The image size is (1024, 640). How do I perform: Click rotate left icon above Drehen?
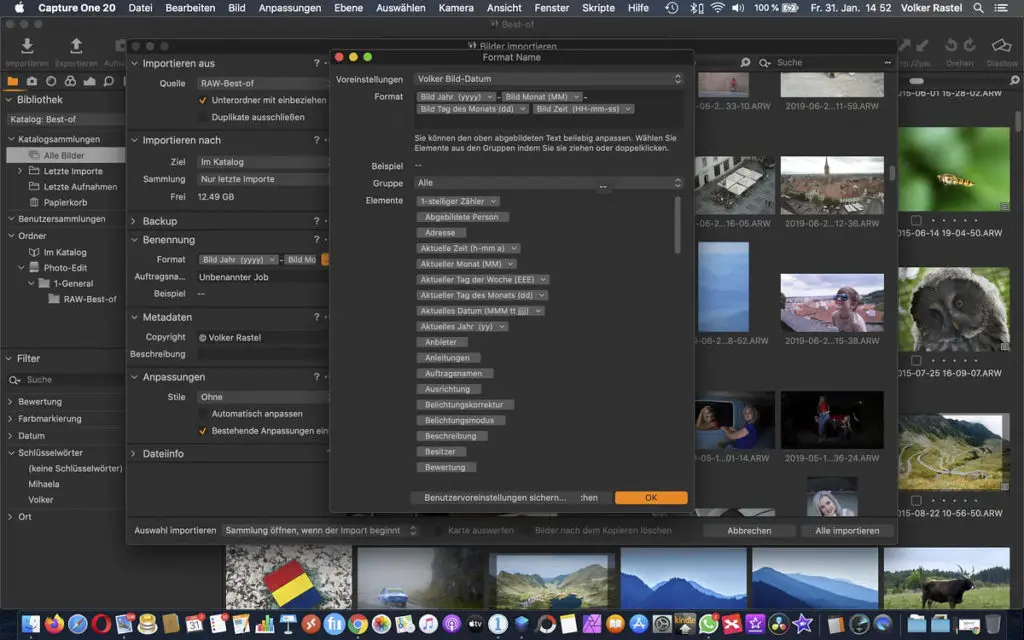(x=951, y=45)
